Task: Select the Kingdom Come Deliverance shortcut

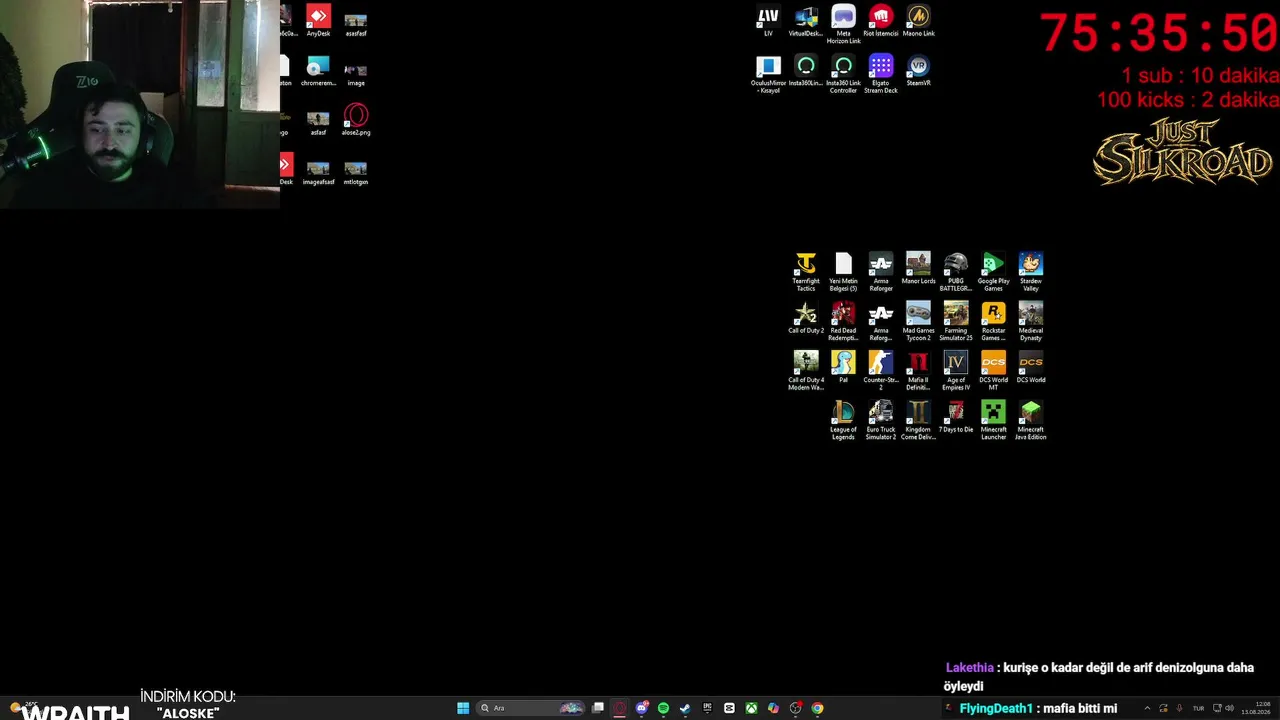Action: pos(918,420)
